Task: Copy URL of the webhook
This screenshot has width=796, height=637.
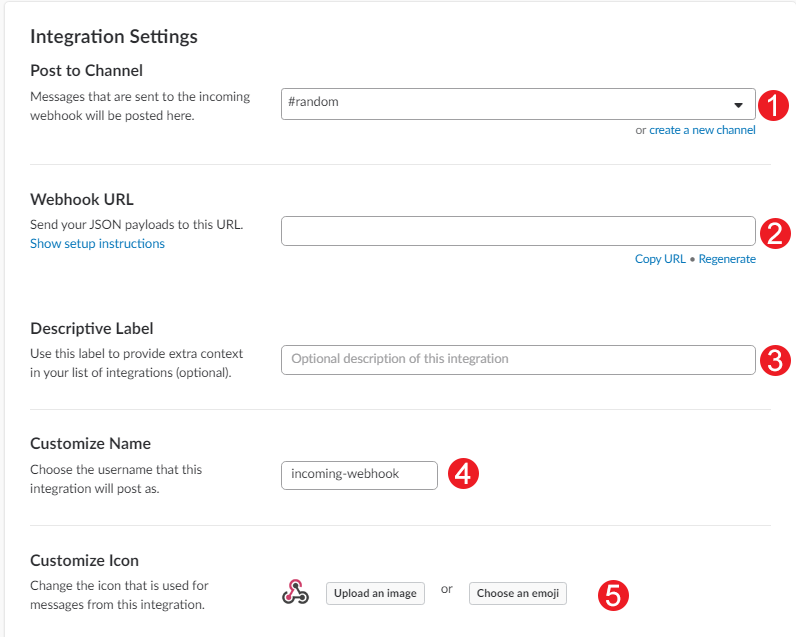Action: [x=660, y=259]
